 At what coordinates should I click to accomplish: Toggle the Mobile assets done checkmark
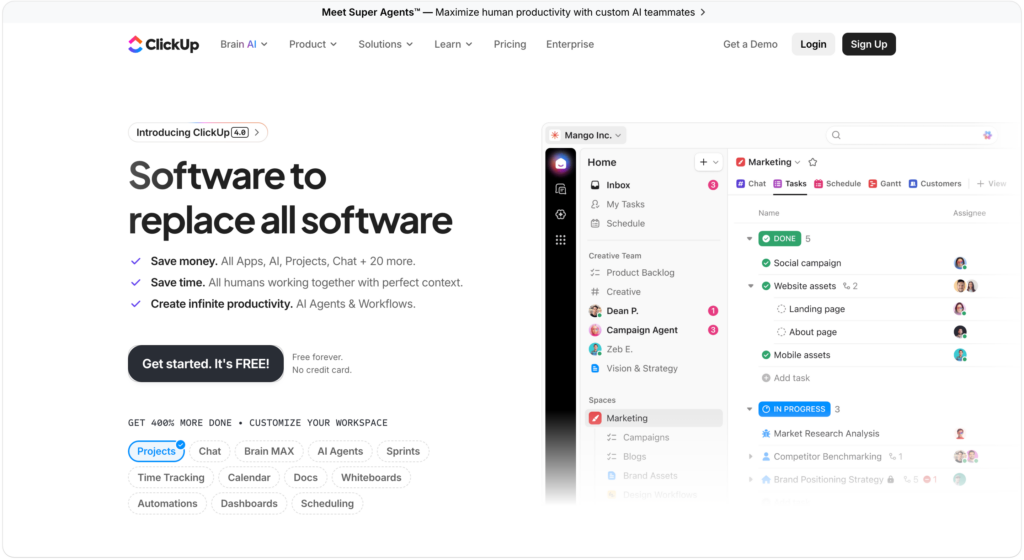[766, 355]
